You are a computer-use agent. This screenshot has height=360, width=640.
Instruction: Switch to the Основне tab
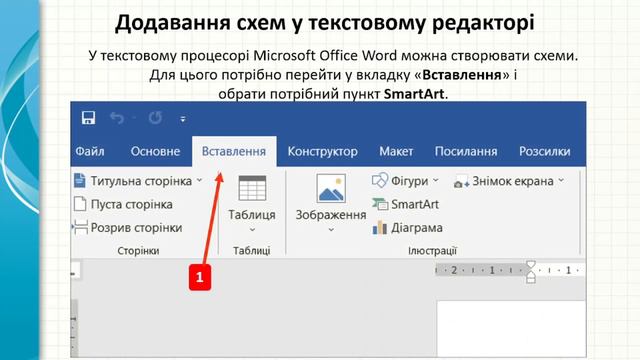156,151
